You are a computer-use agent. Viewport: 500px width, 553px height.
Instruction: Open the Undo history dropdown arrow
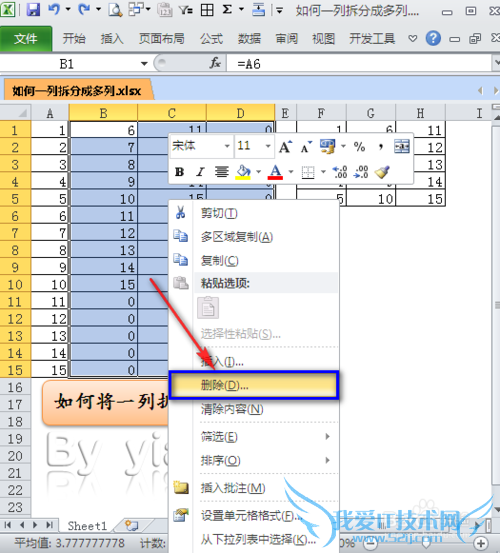(x=68, y=10)
